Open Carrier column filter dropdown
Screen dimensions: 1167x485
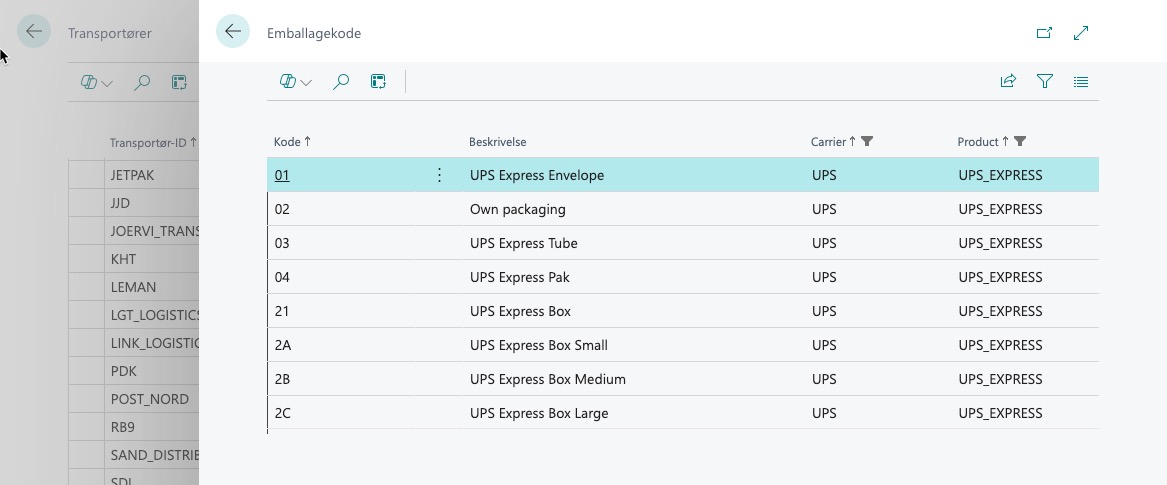(867, 142)
